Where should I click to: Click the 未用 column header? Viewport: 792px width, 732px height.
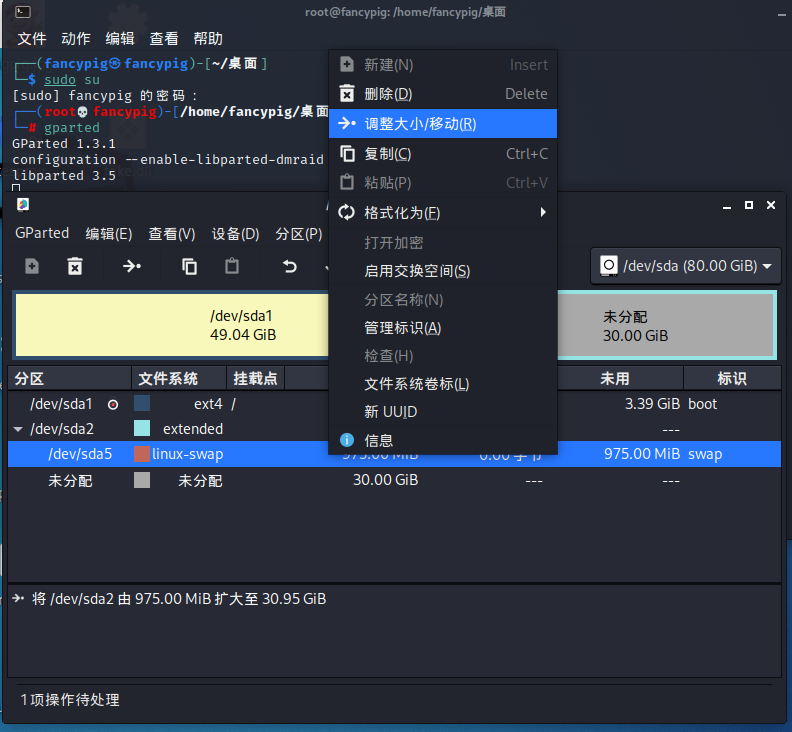click(x=620, y=378)
